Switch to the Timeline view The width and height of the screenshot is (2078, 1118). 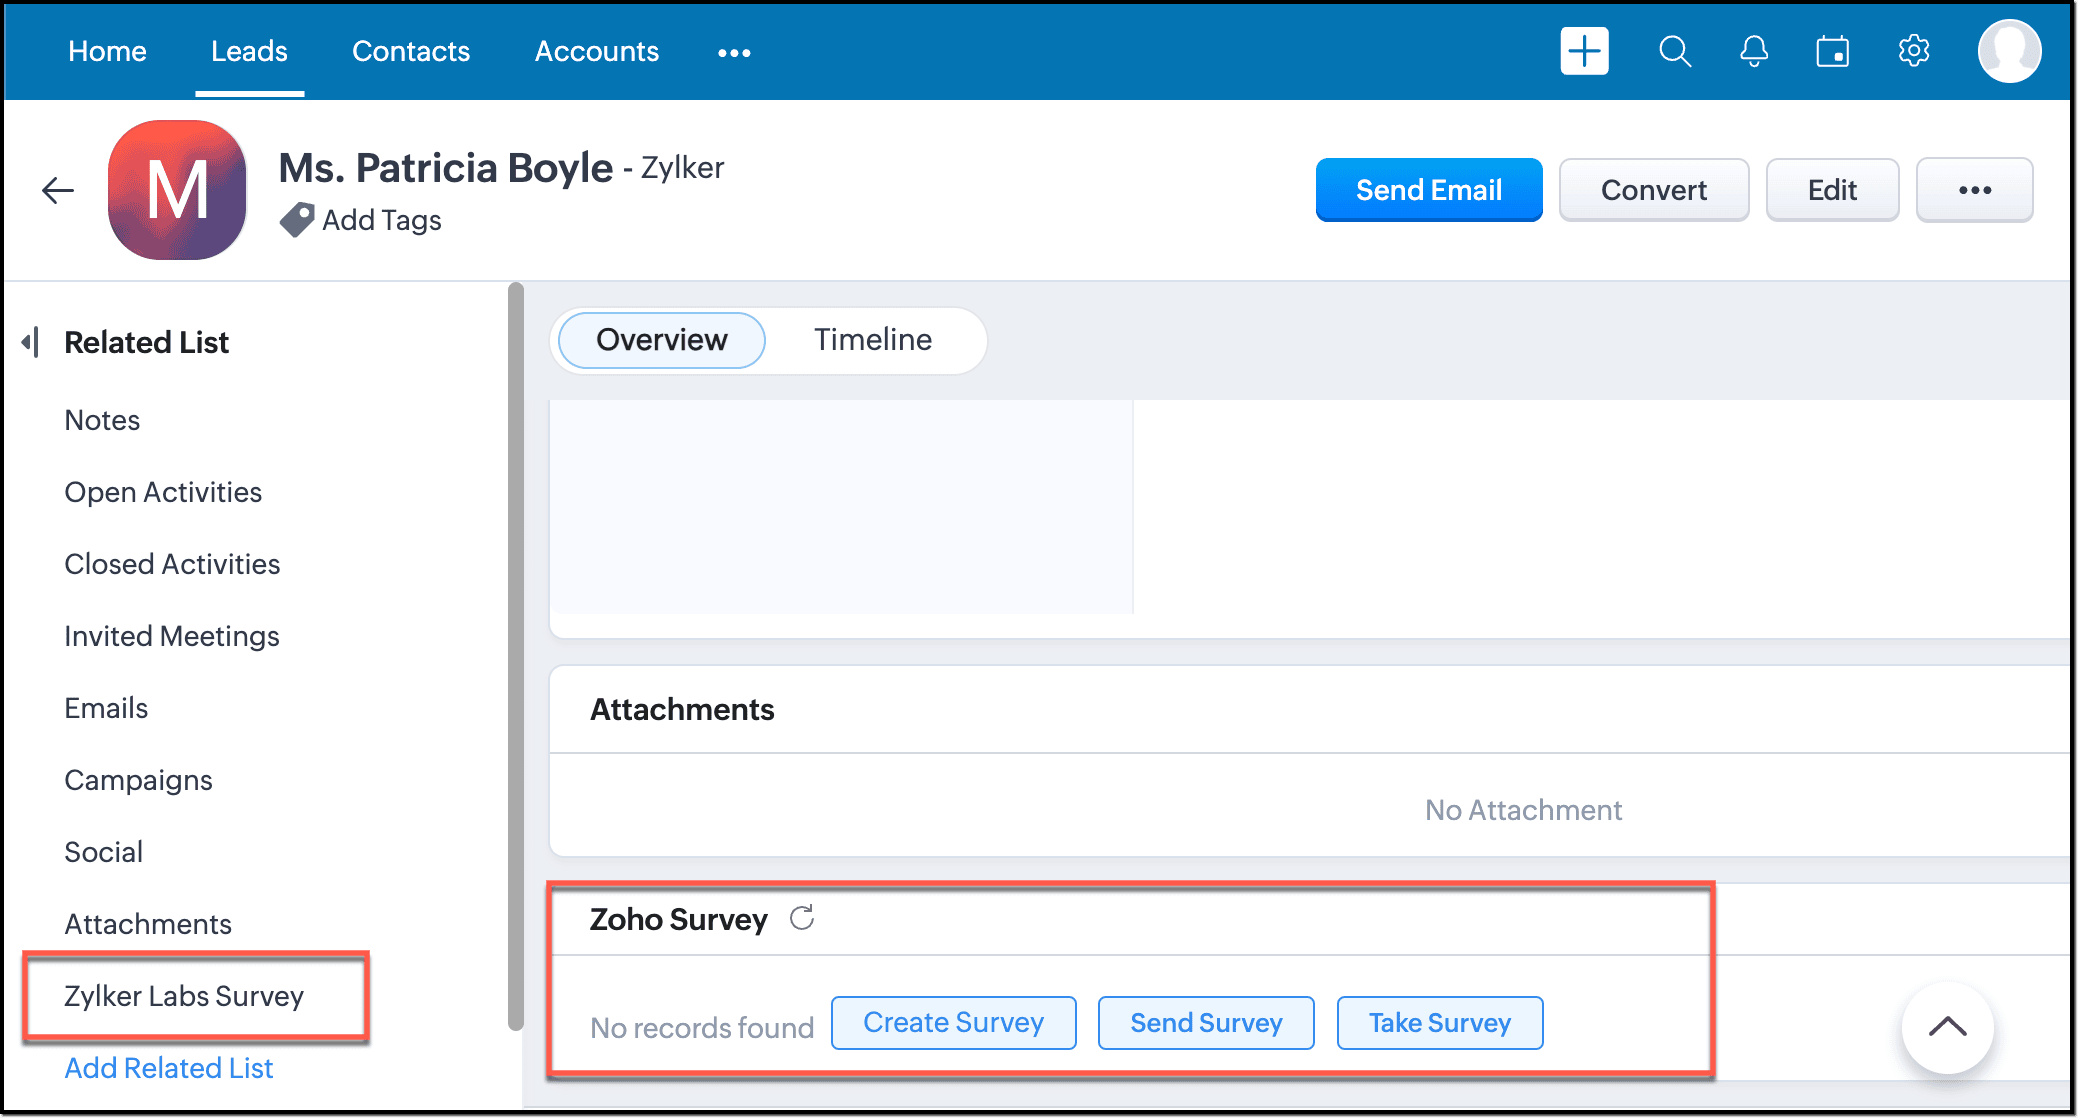[872, 340]
